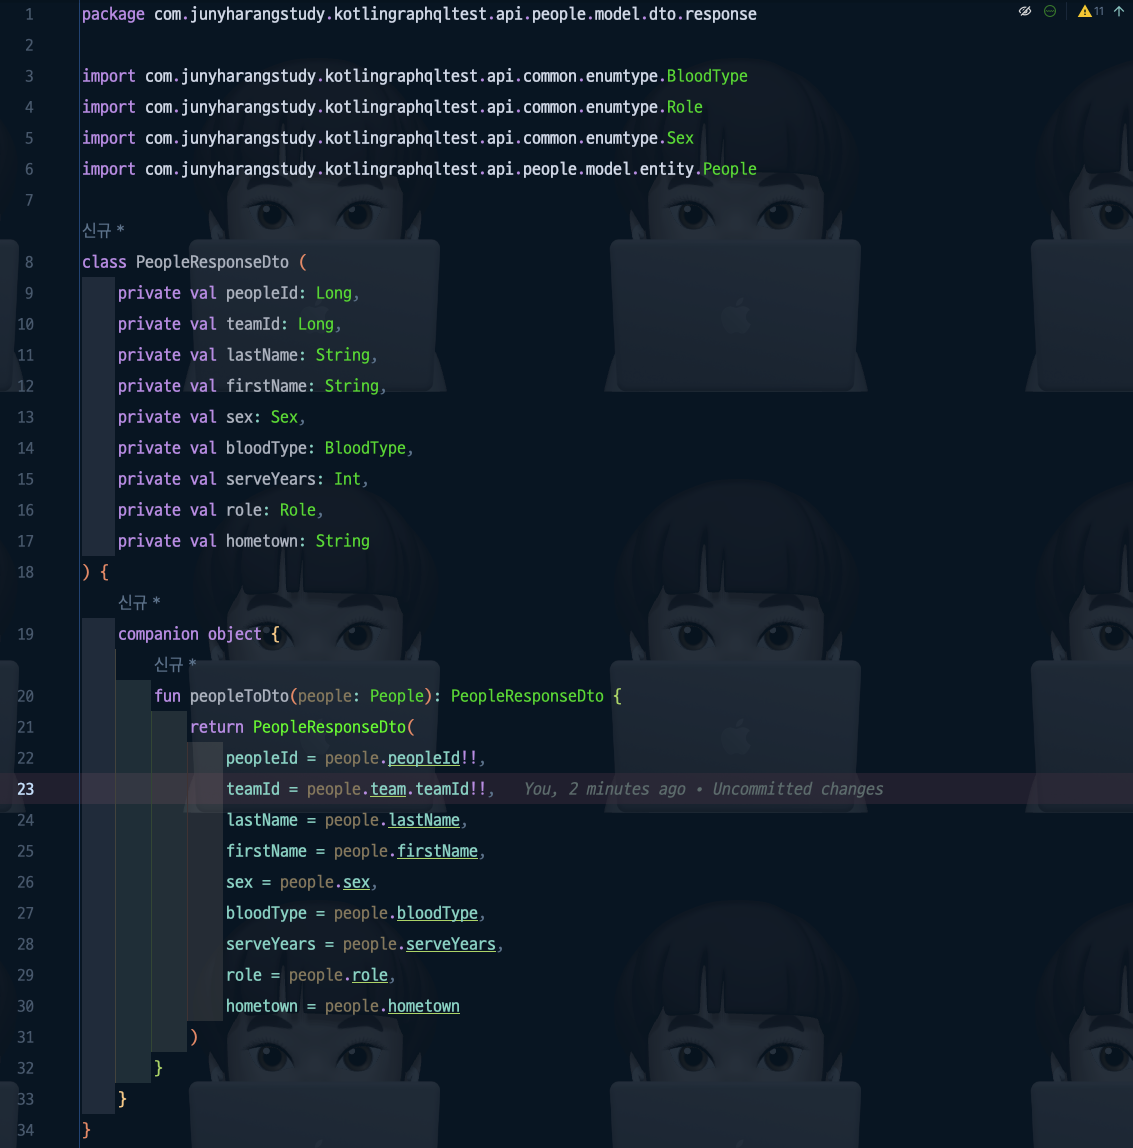Select underlined sex property on line 26

(x=356, y=882)
